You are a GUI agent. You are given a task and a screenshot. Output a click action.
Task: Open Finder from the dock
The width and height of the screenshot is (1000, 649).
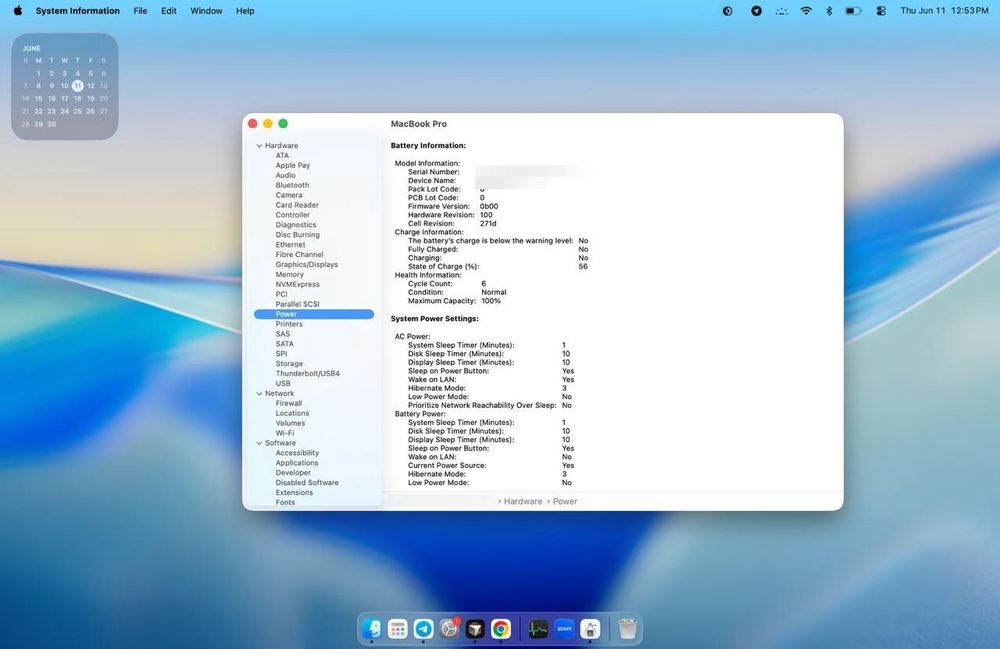(372, 629)
